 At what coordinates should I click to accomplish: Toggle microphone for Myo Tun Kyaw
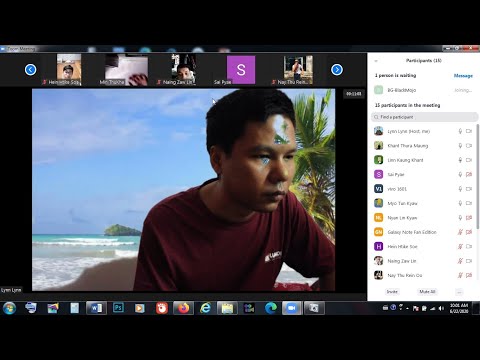pos(460,203)
